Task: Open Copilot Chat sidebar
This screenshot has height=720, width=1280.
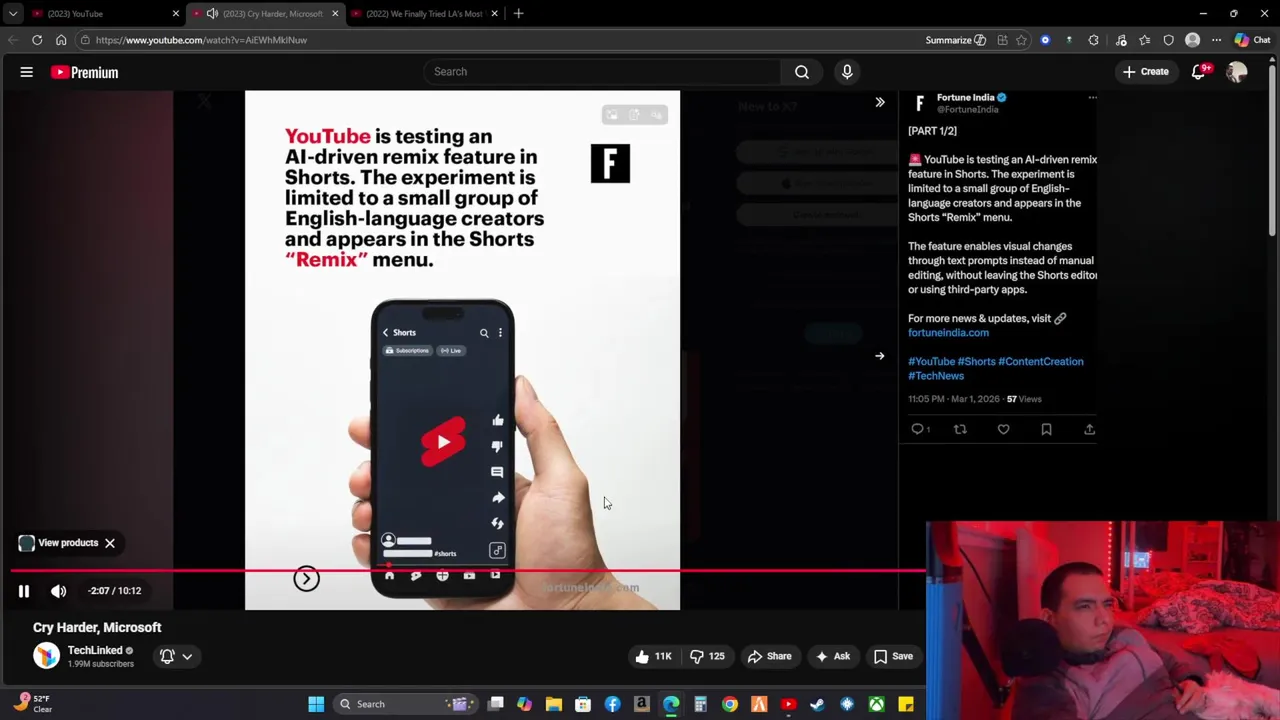Action: click(x=1252, y=40)
